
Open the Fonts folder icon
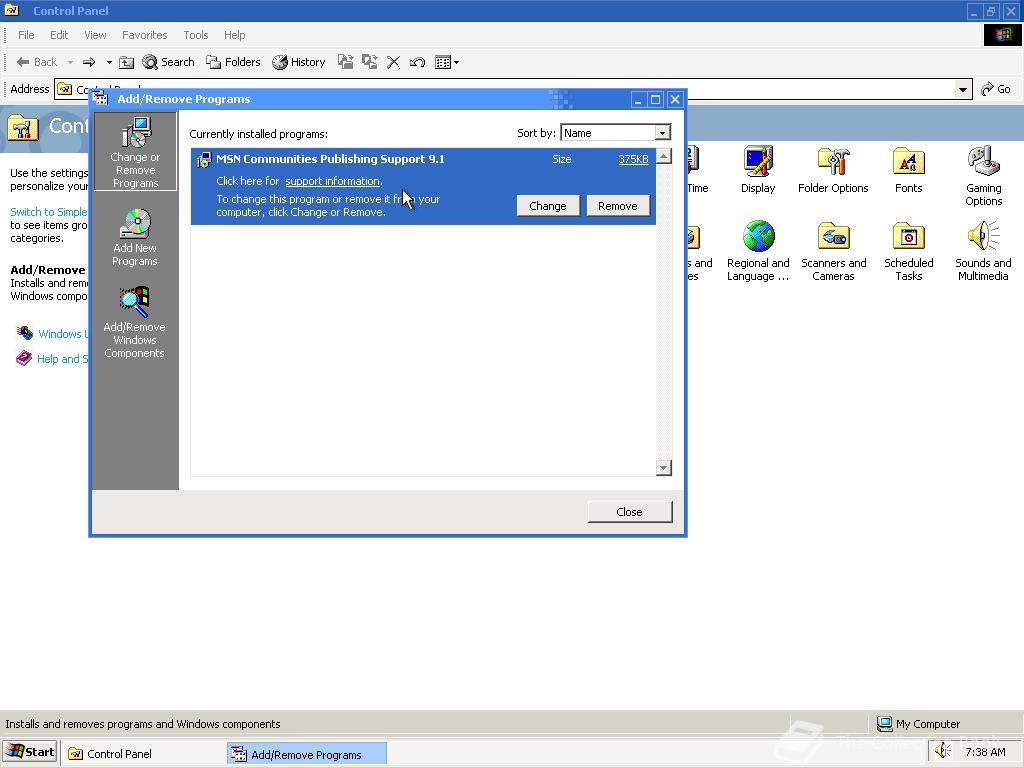(x=908, y=170)
